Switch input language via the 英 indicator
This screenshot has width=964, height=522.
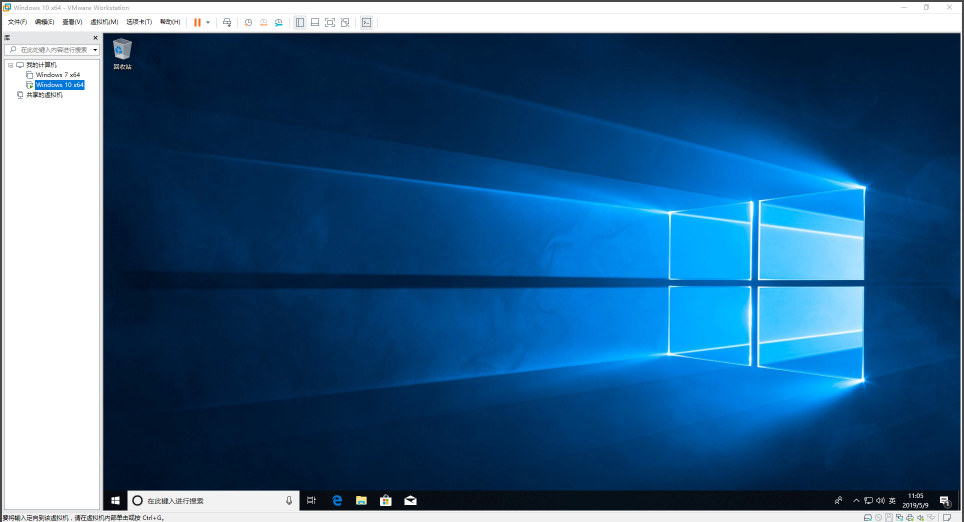[x=892, y=500]
